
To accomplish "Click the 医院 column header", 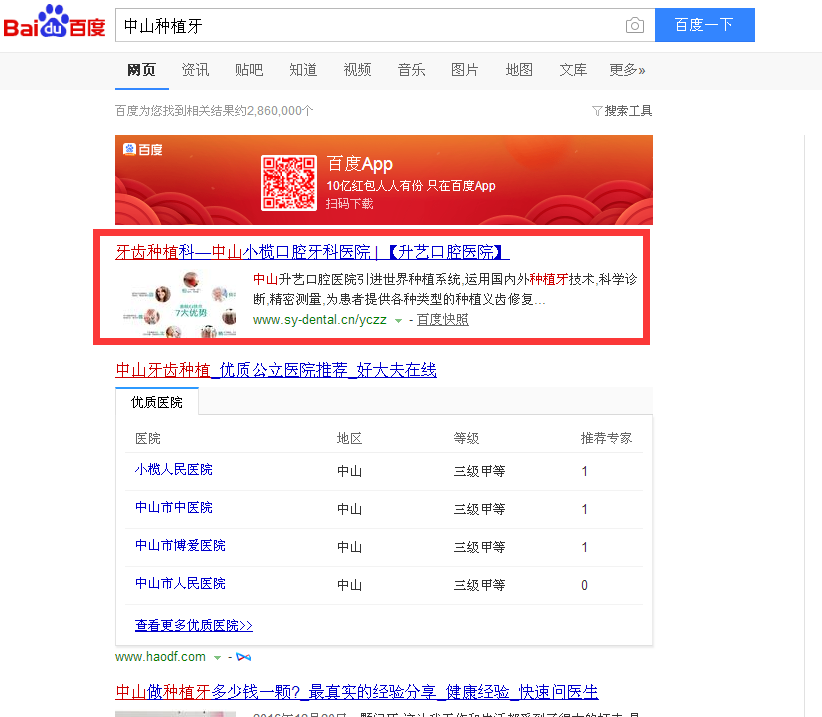I will [x=148, y=438].
